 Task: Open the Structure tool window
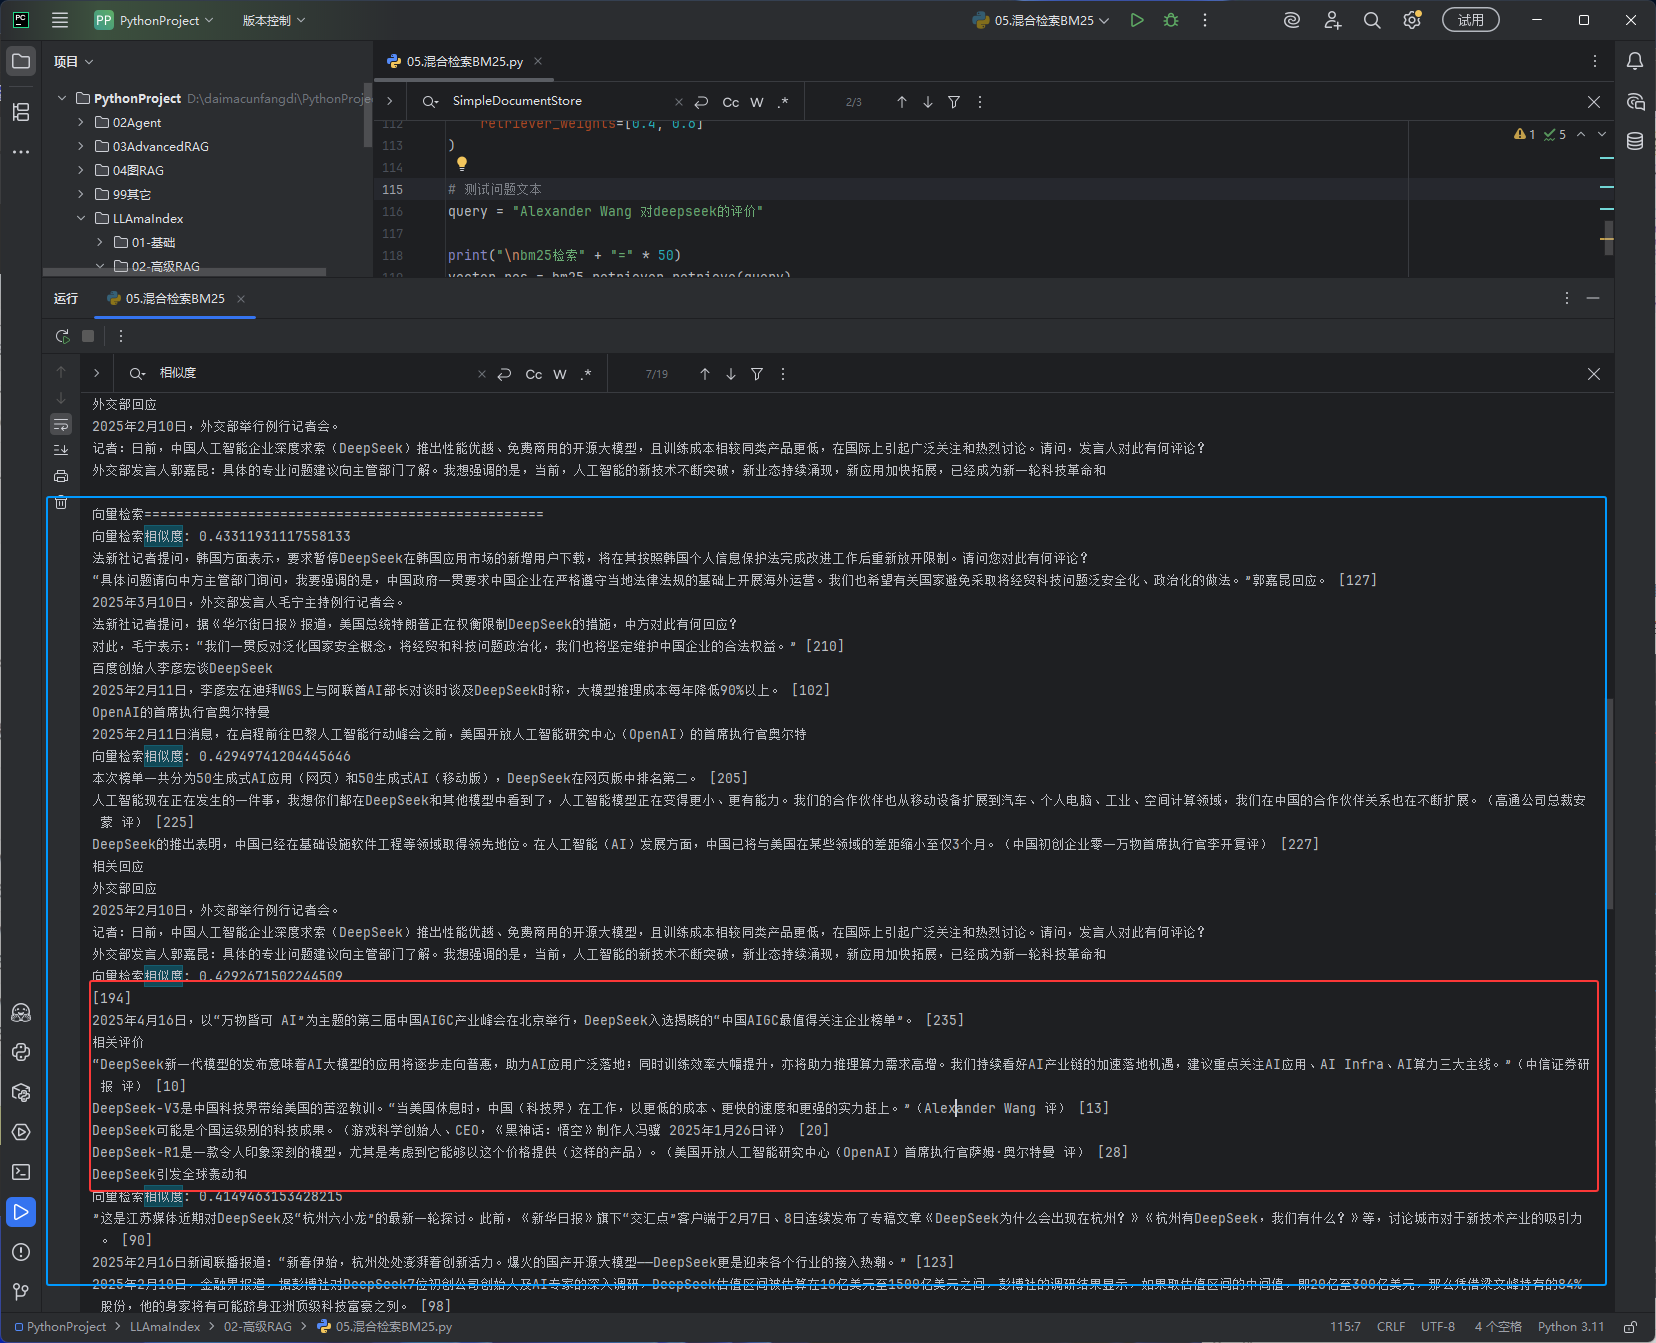point(21,112)
